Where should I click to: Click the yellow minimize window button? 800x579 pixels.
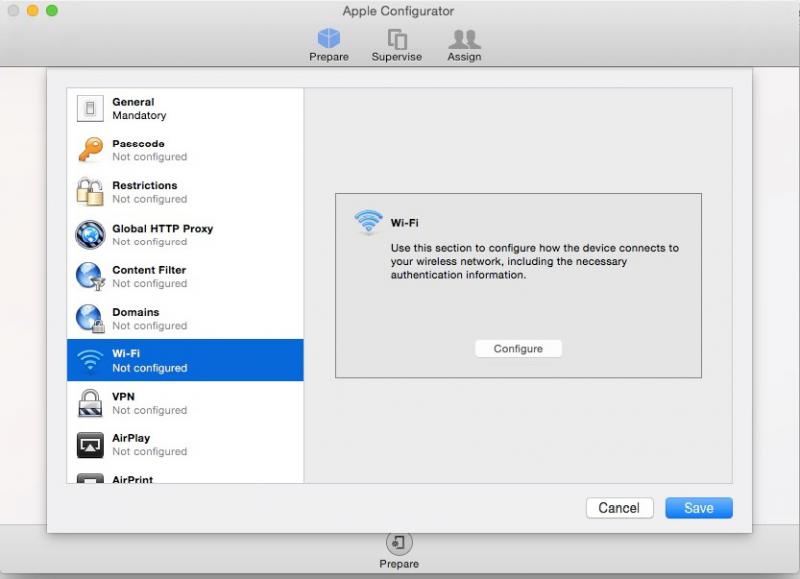pyautogui.click(x=33, y=10)
